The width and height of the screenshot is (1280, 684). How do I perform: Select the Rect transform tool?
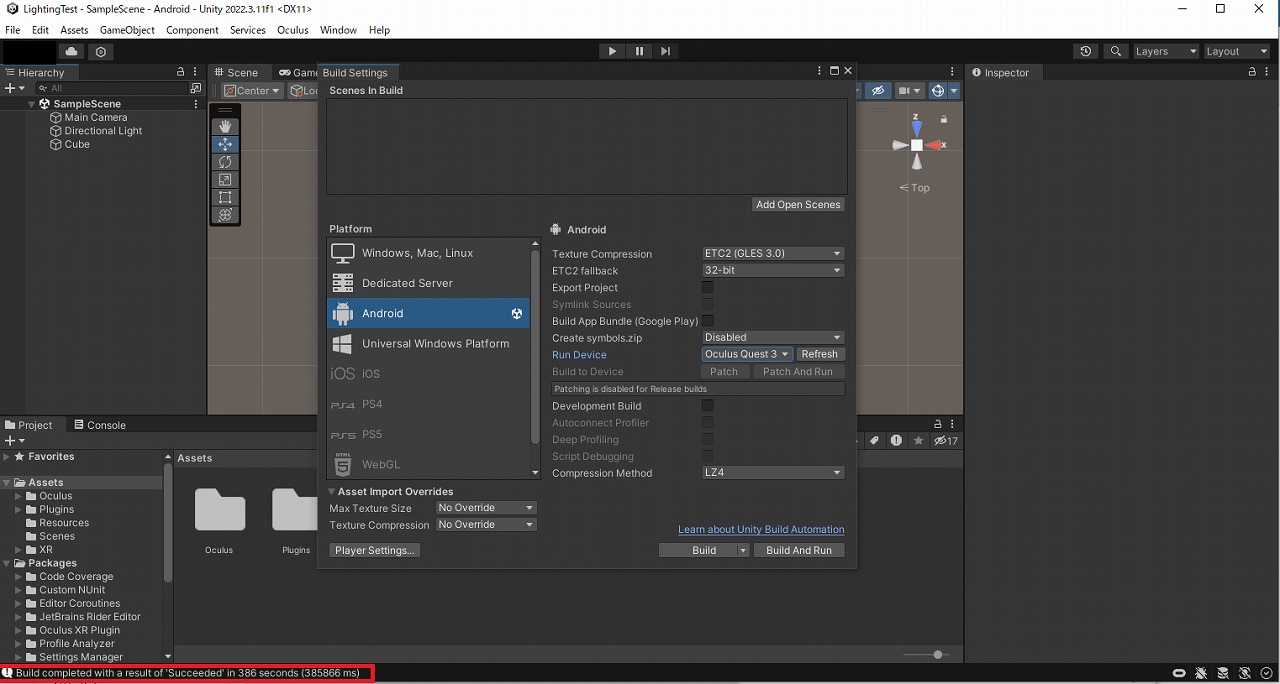coord(225,198)
